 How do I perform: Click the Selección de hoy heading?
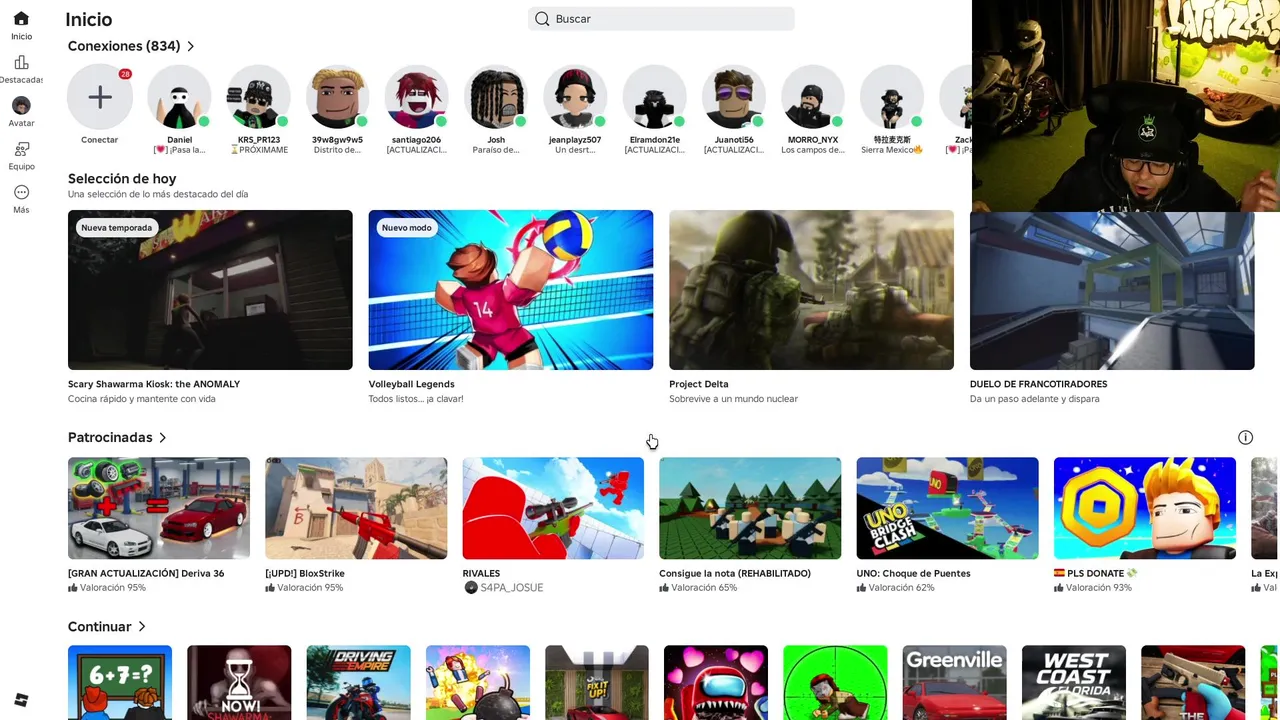[x=122, y=179]
